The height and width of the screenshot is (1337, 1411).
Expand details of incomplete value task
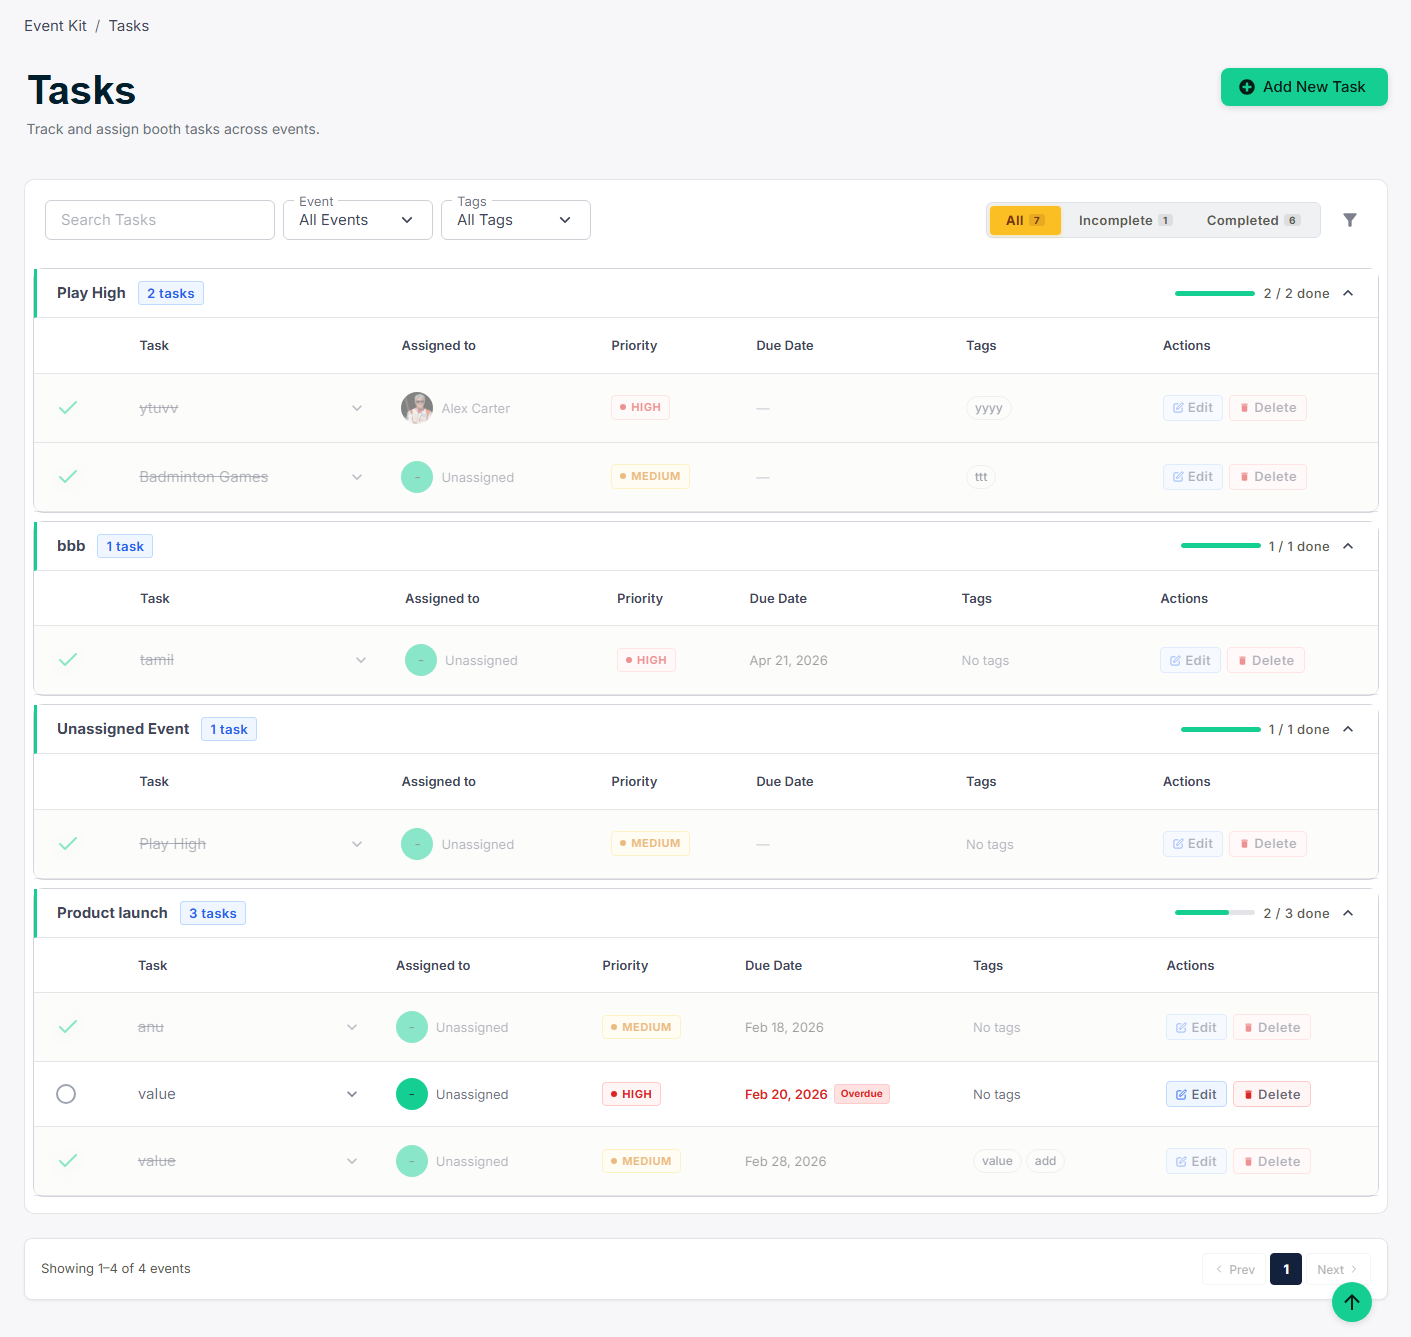(x=352, y=1094)
